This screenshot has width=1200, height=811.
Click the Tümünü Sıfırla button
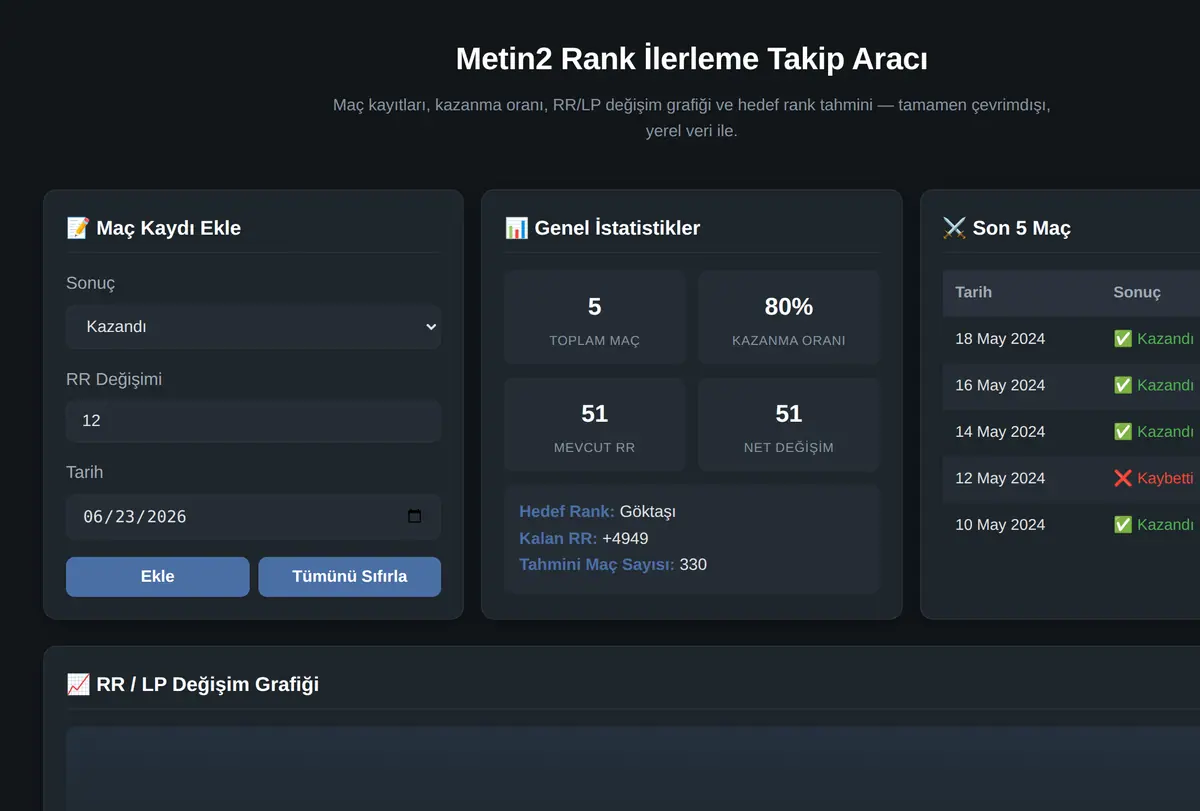click(x=350, y=576)
